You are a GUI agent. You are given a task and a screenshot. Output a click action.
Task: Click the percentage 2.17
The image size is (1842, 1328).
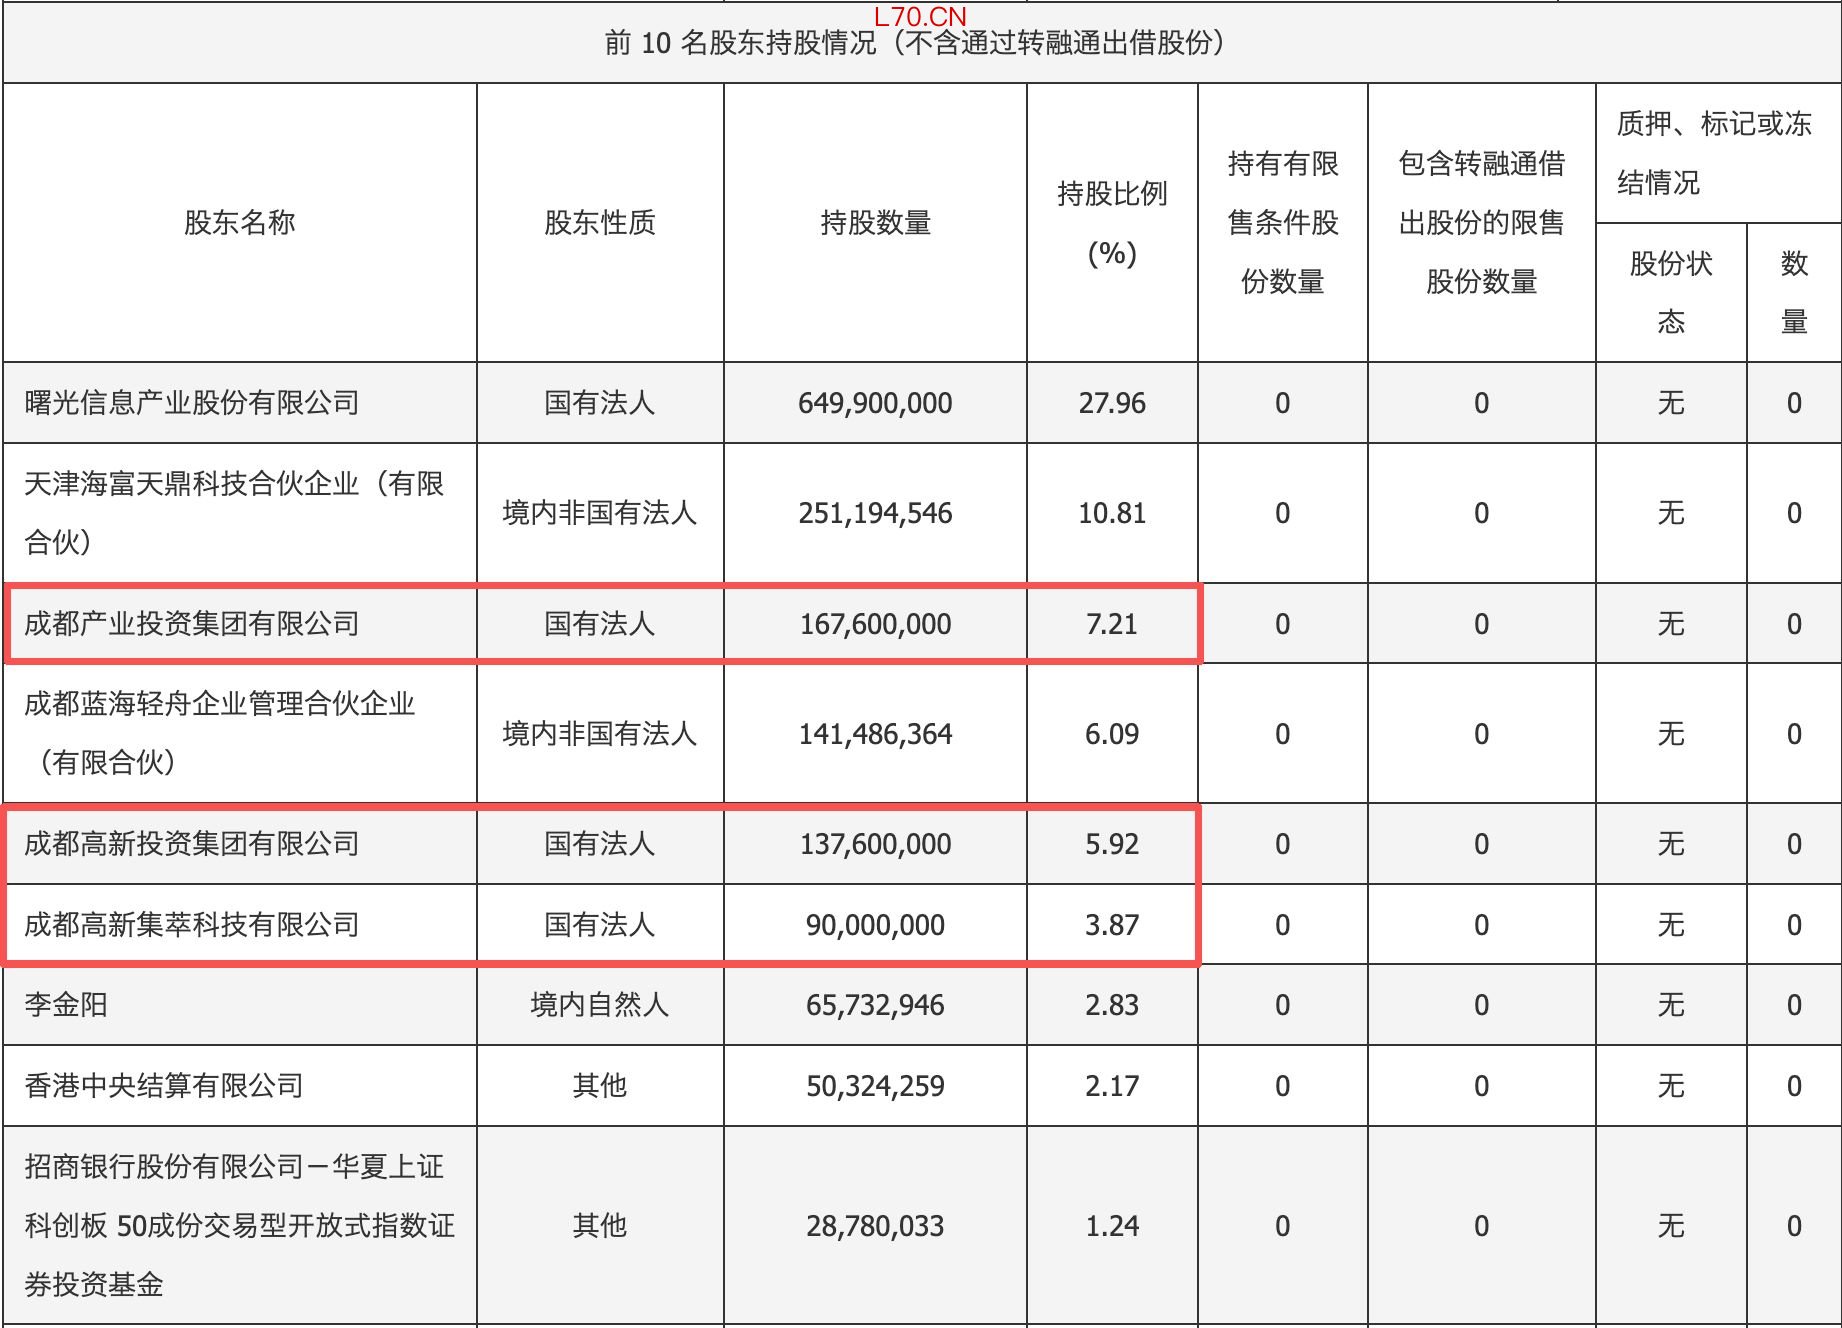tap(1112, 1086)
